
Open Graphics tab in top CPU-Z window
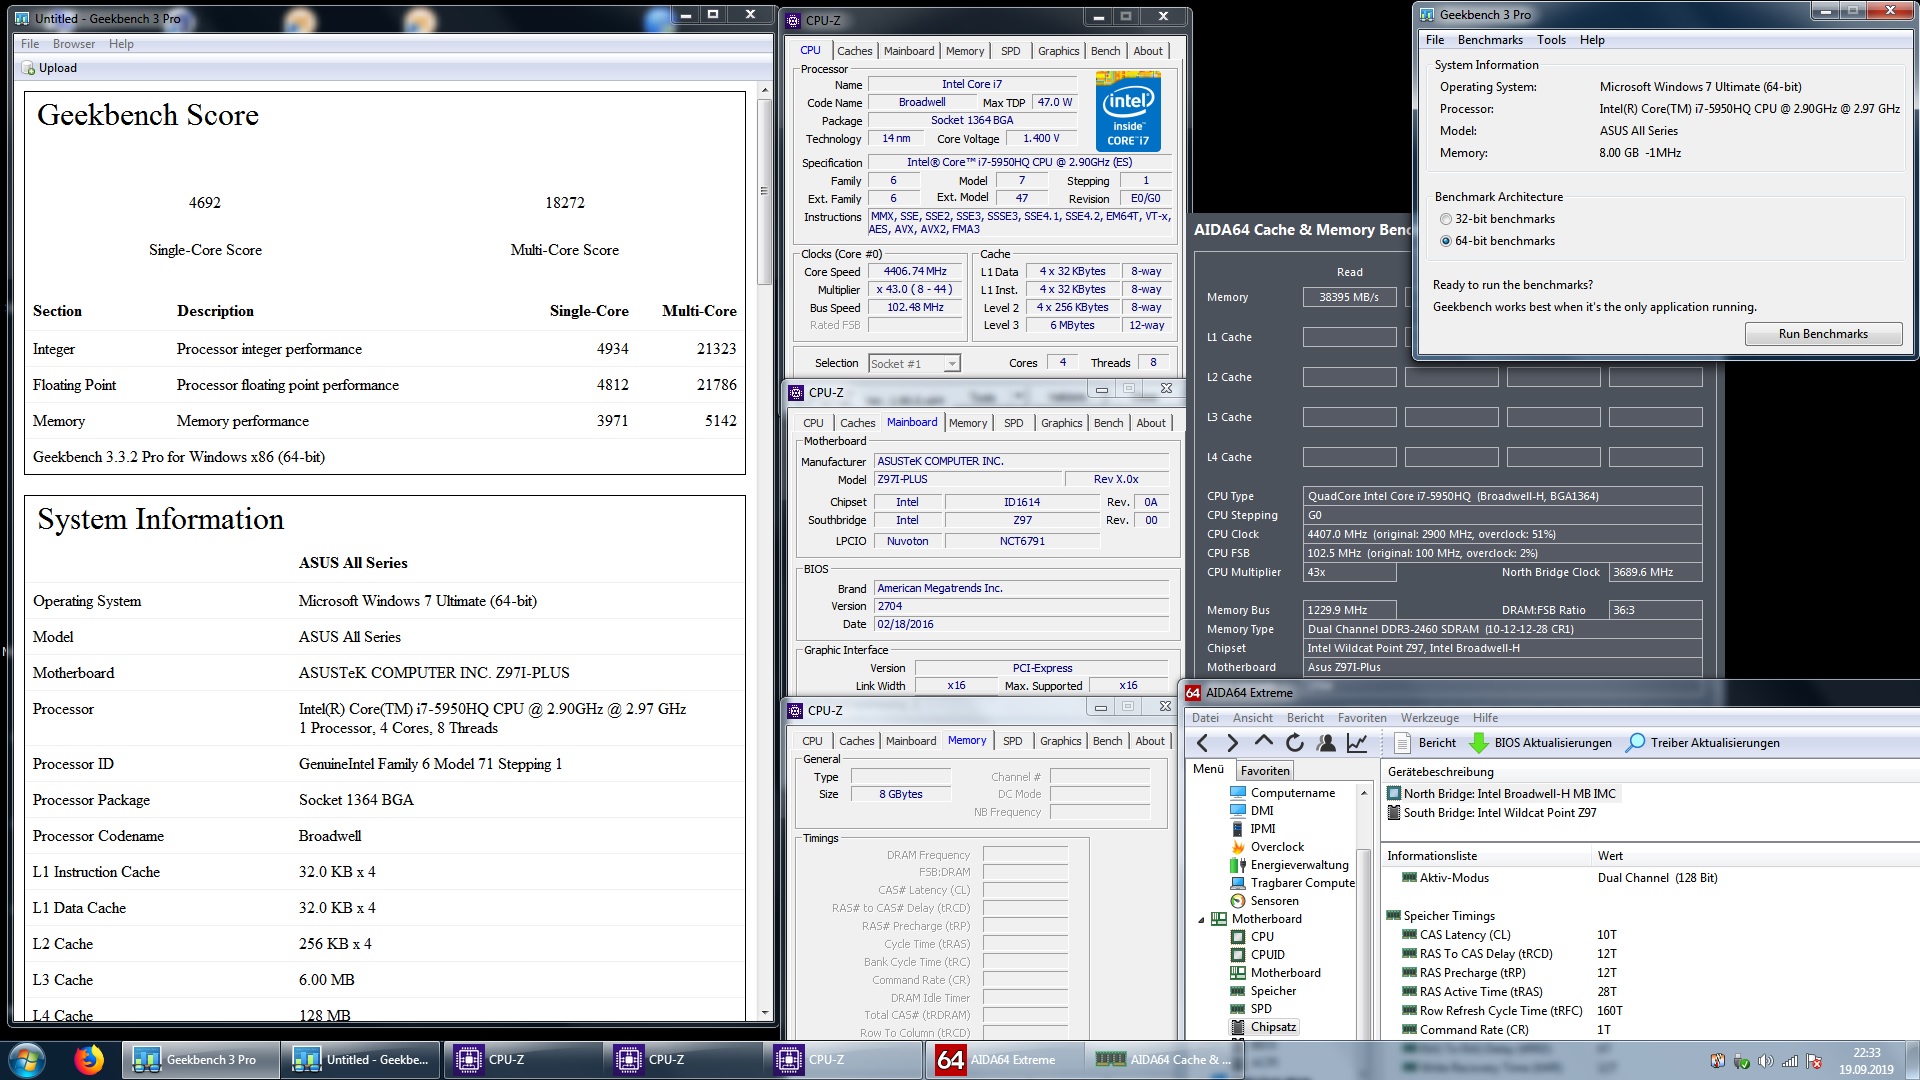(x=1058, y=51)
